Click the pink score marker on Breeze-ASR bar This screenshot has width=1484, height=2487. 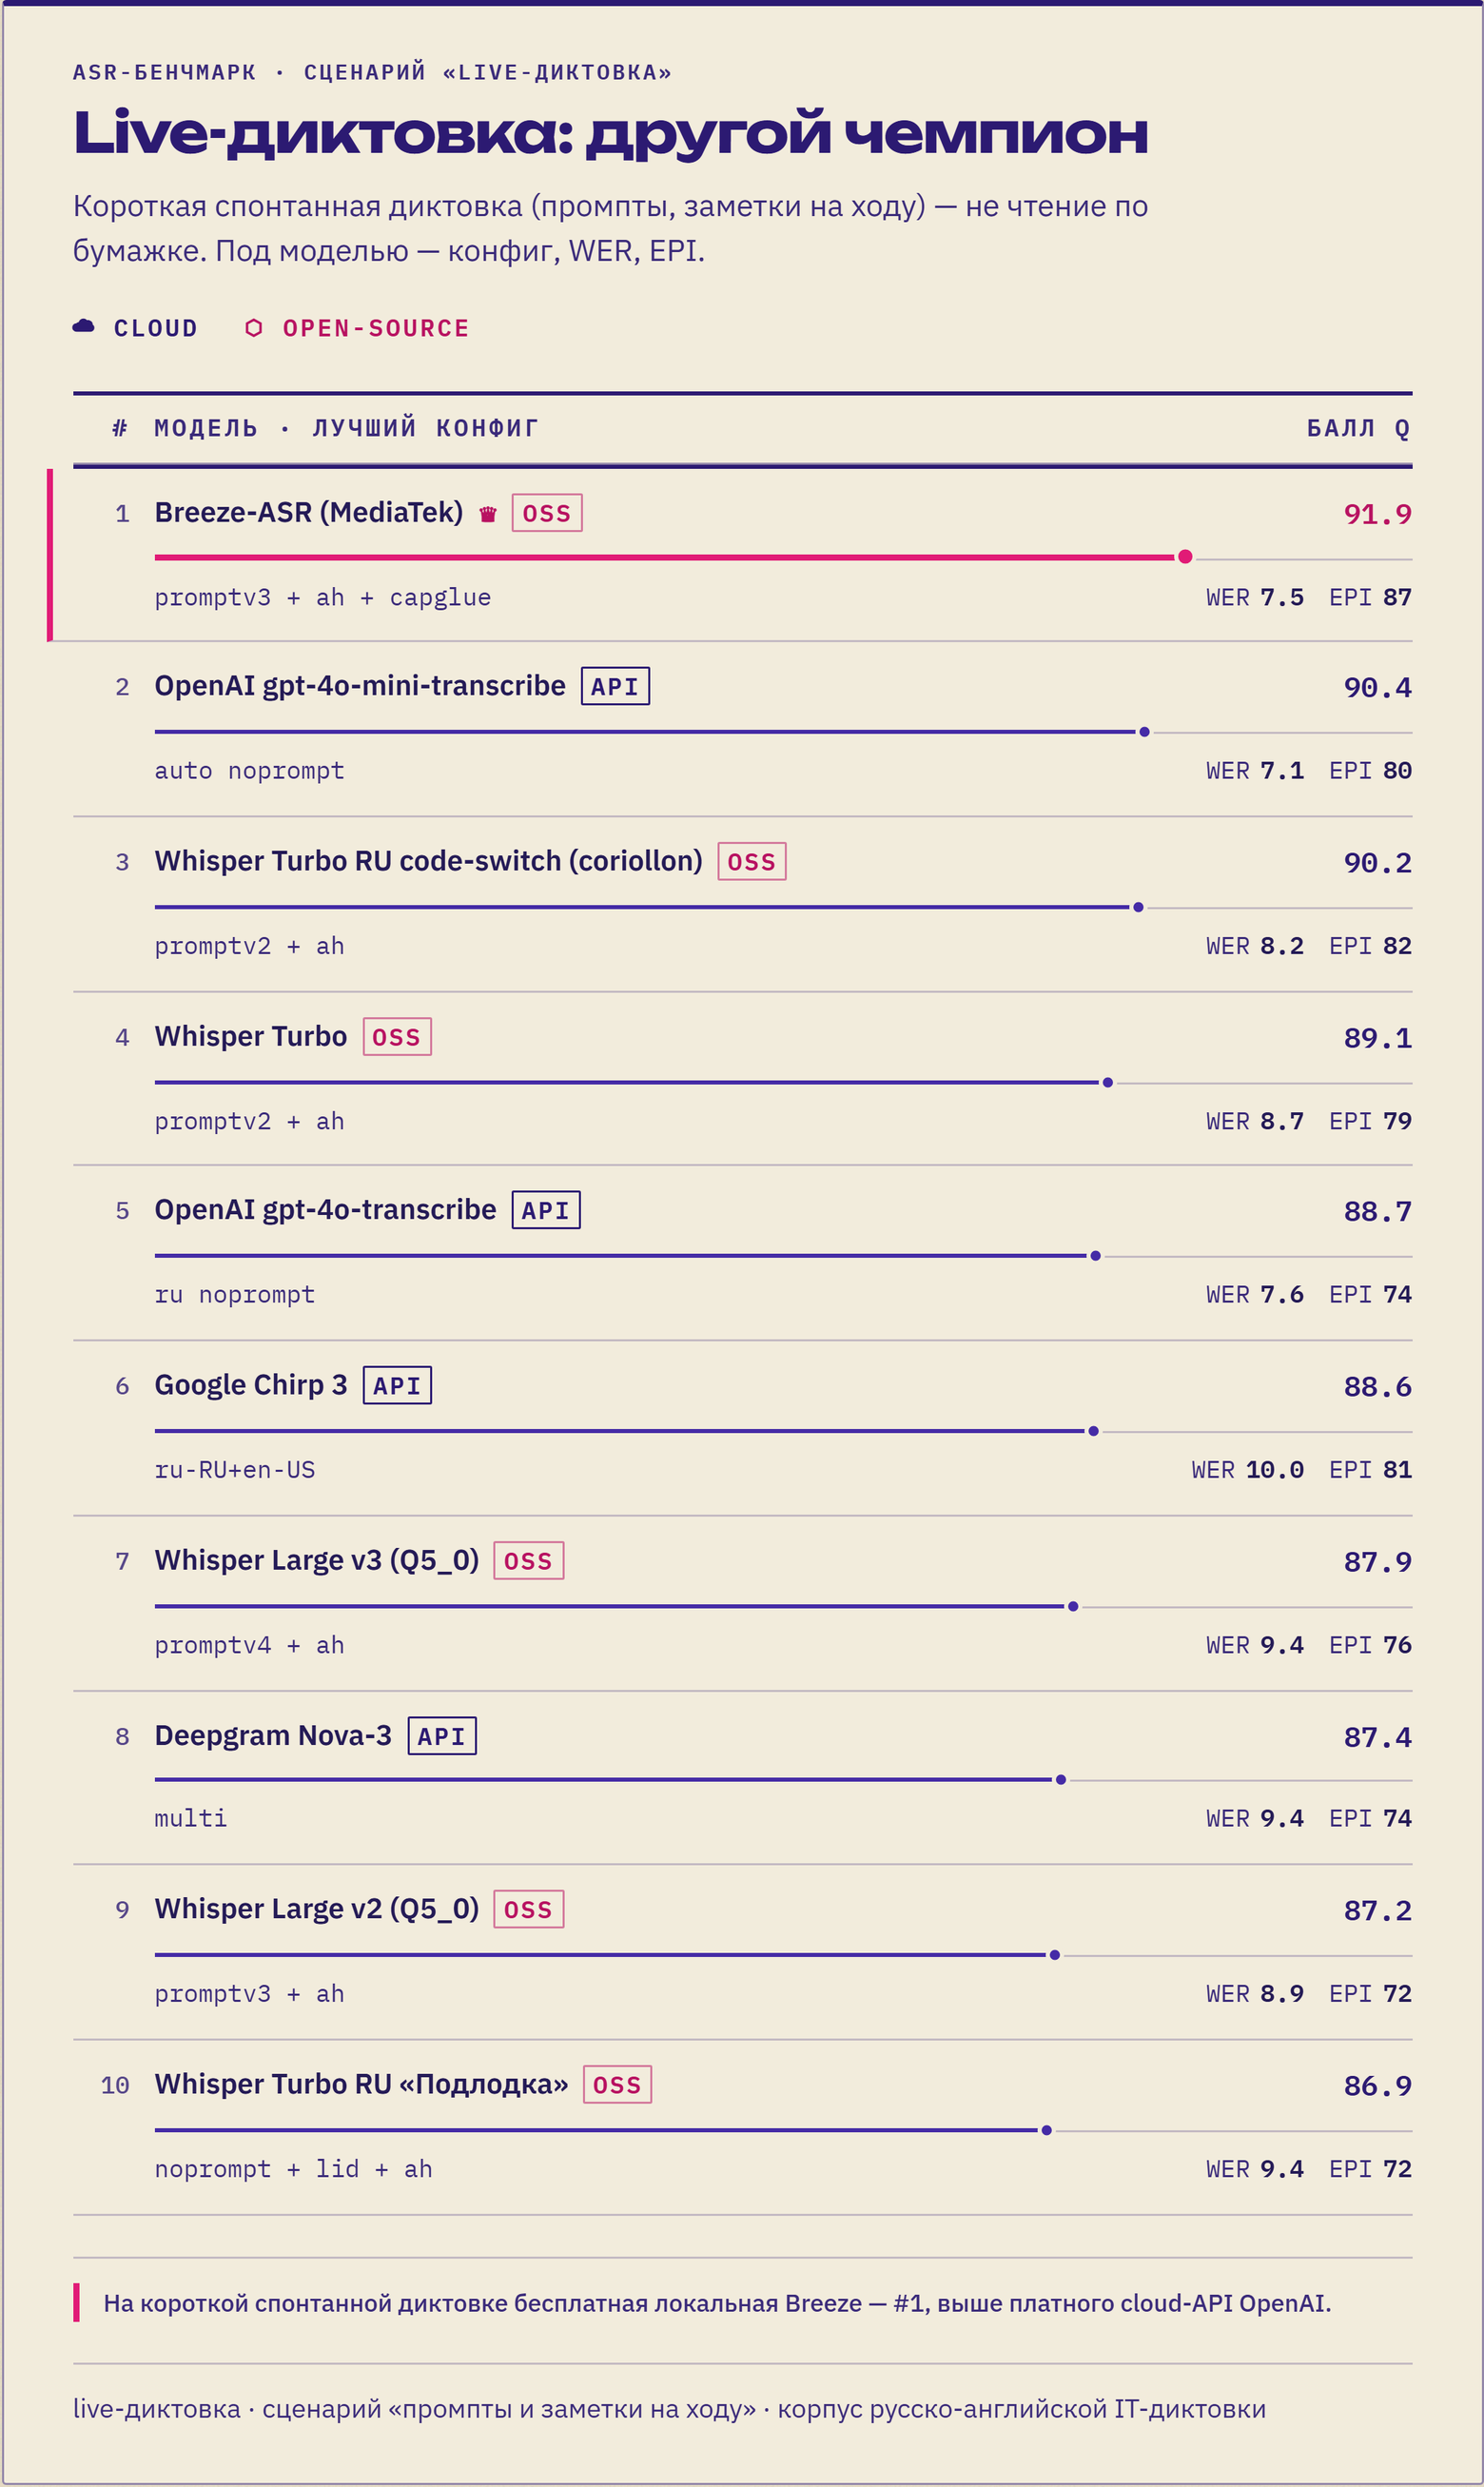pyautogui.click(x=1185, y=557)
